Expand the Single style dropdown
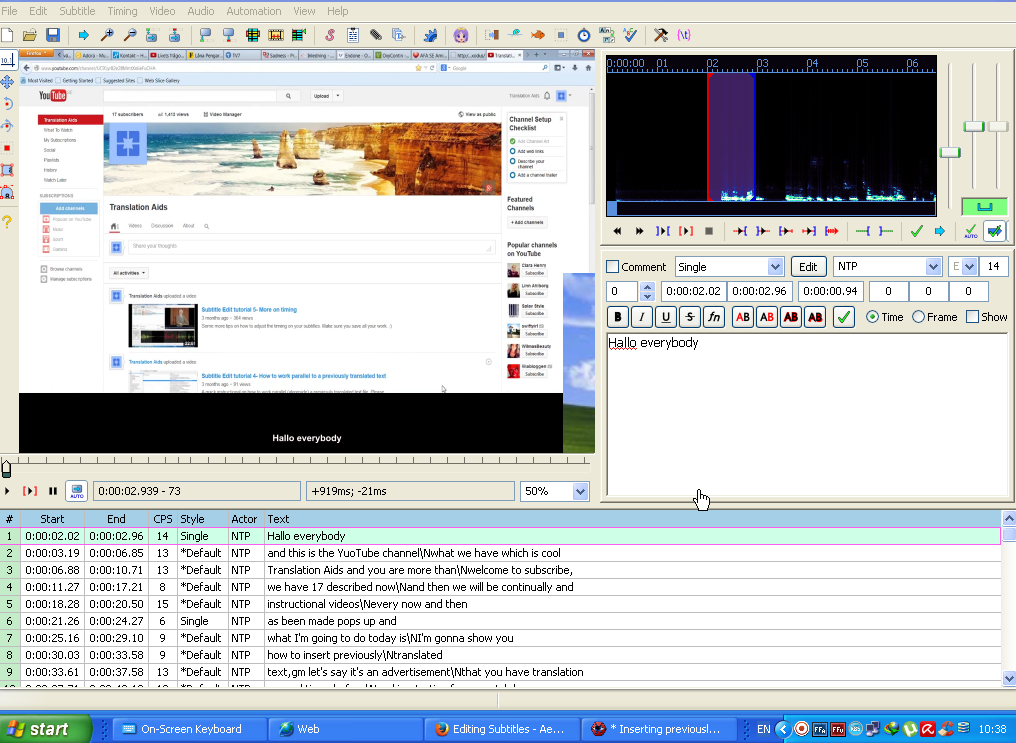1016x743 pixels. (x=775, y=267)
